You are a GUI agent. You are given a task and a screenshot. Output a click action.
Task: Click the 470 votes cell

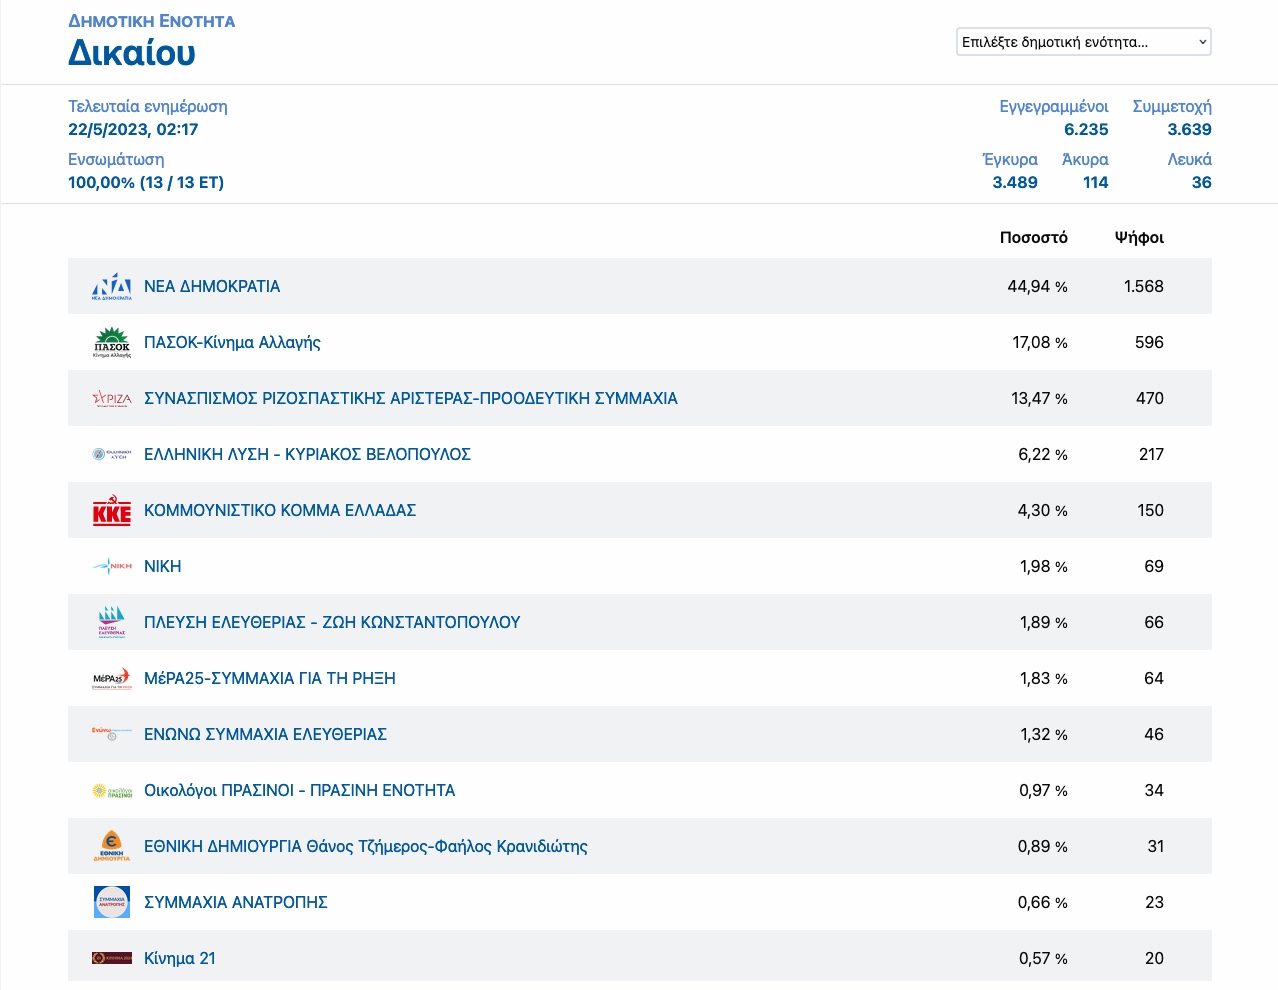[x=1150, y=398]
